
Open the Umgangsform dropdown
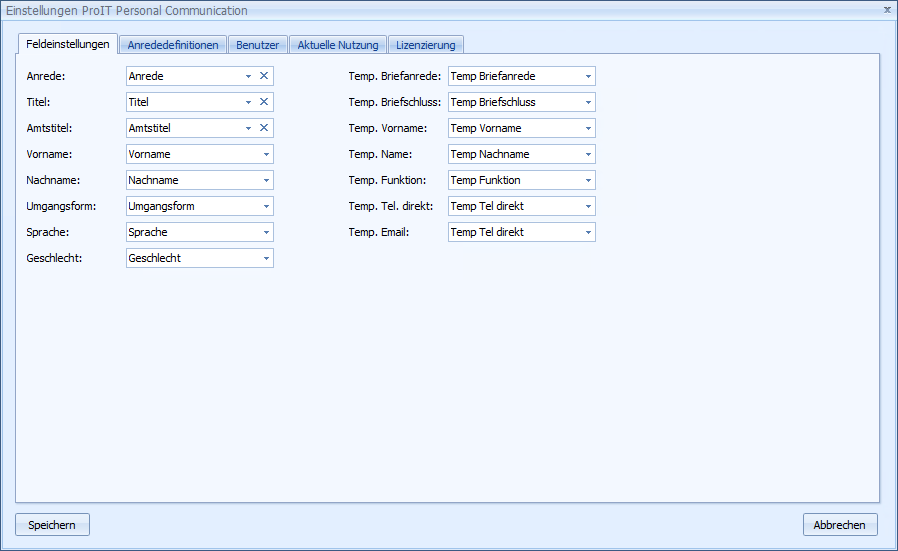(266, 206)
